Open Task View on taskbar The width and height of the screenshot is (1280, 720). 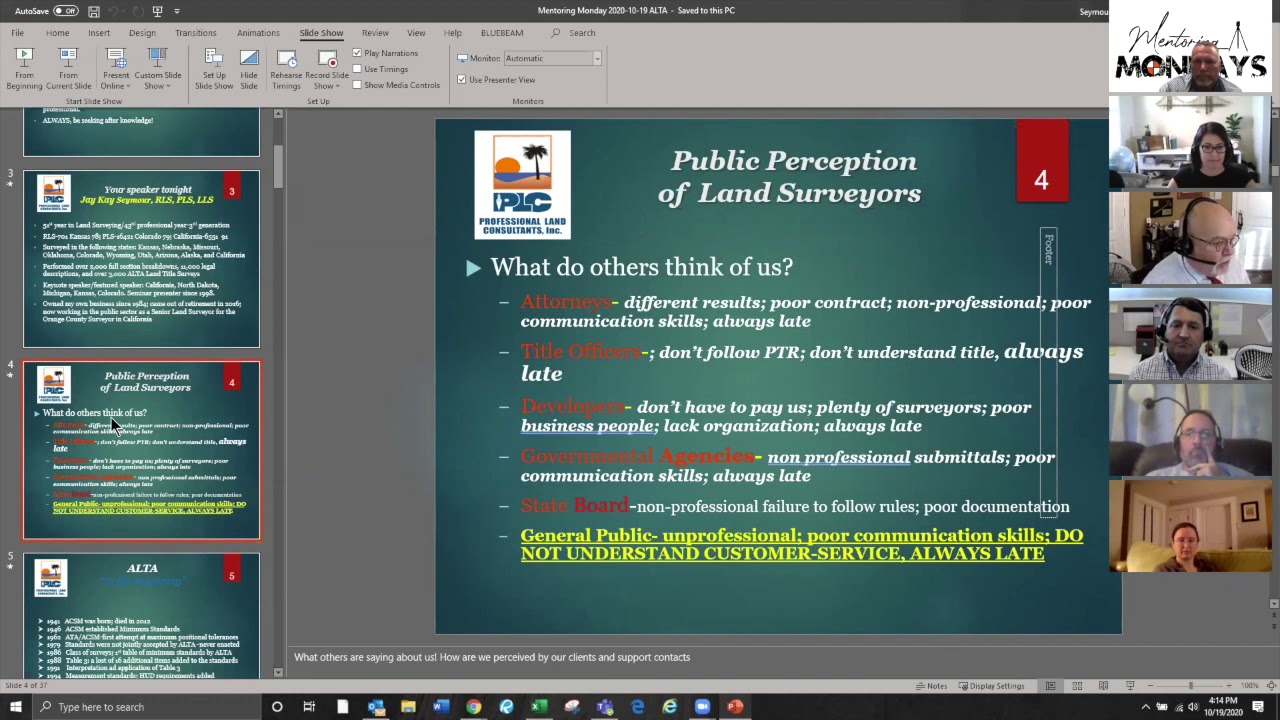(x=309, y=707)
